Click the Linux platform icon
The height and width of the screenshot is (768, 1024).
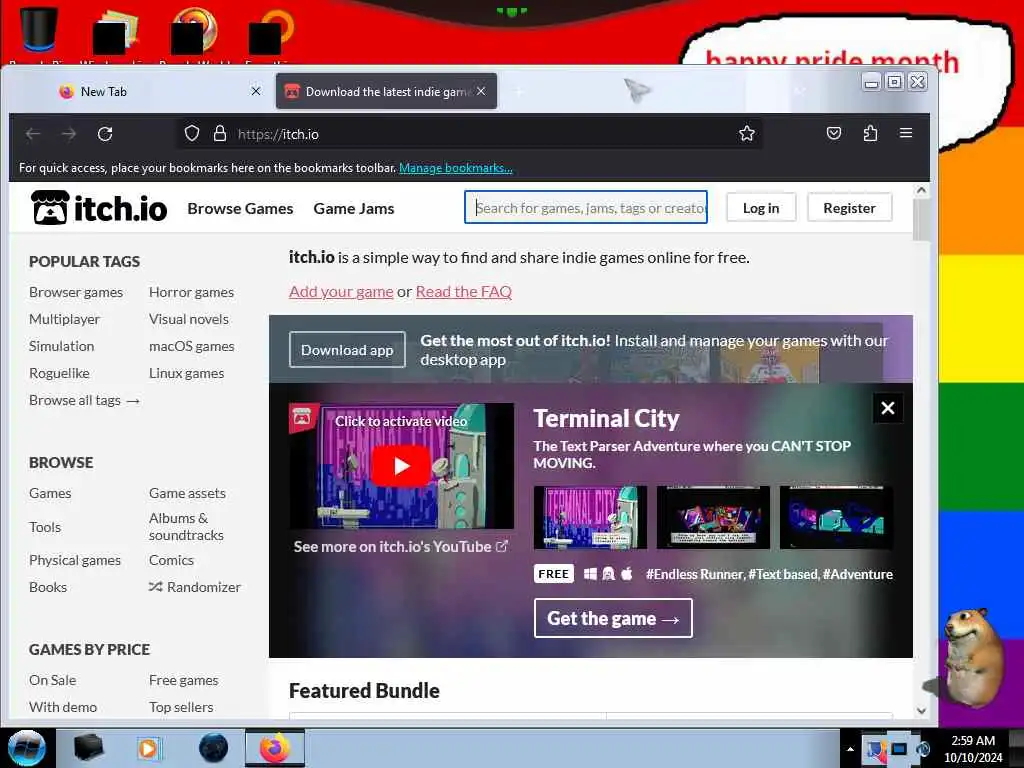coord(609,574)
